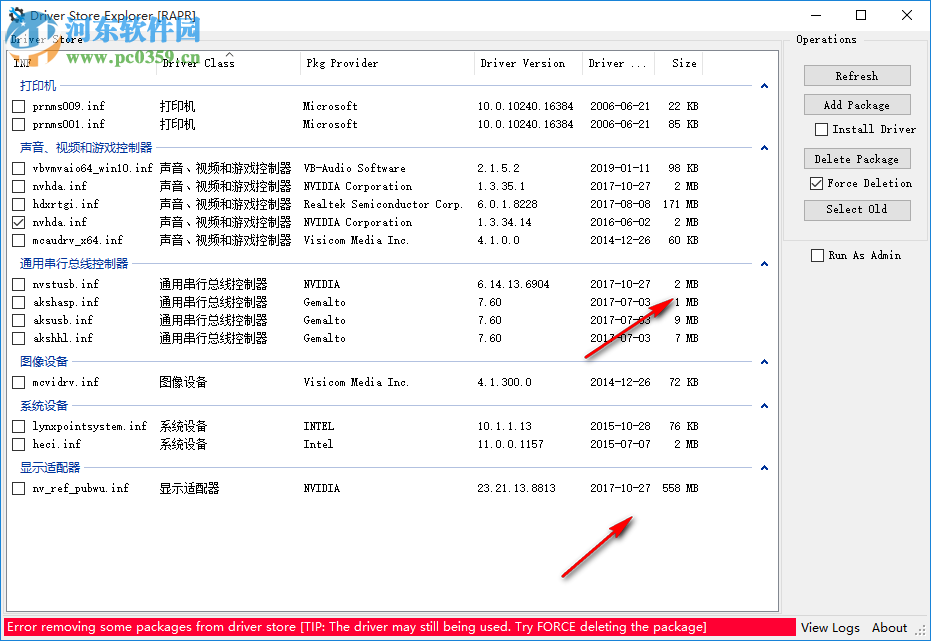Click the 系统设备 group header label
This screenshot has height=641, width=931.
point(44,406)
